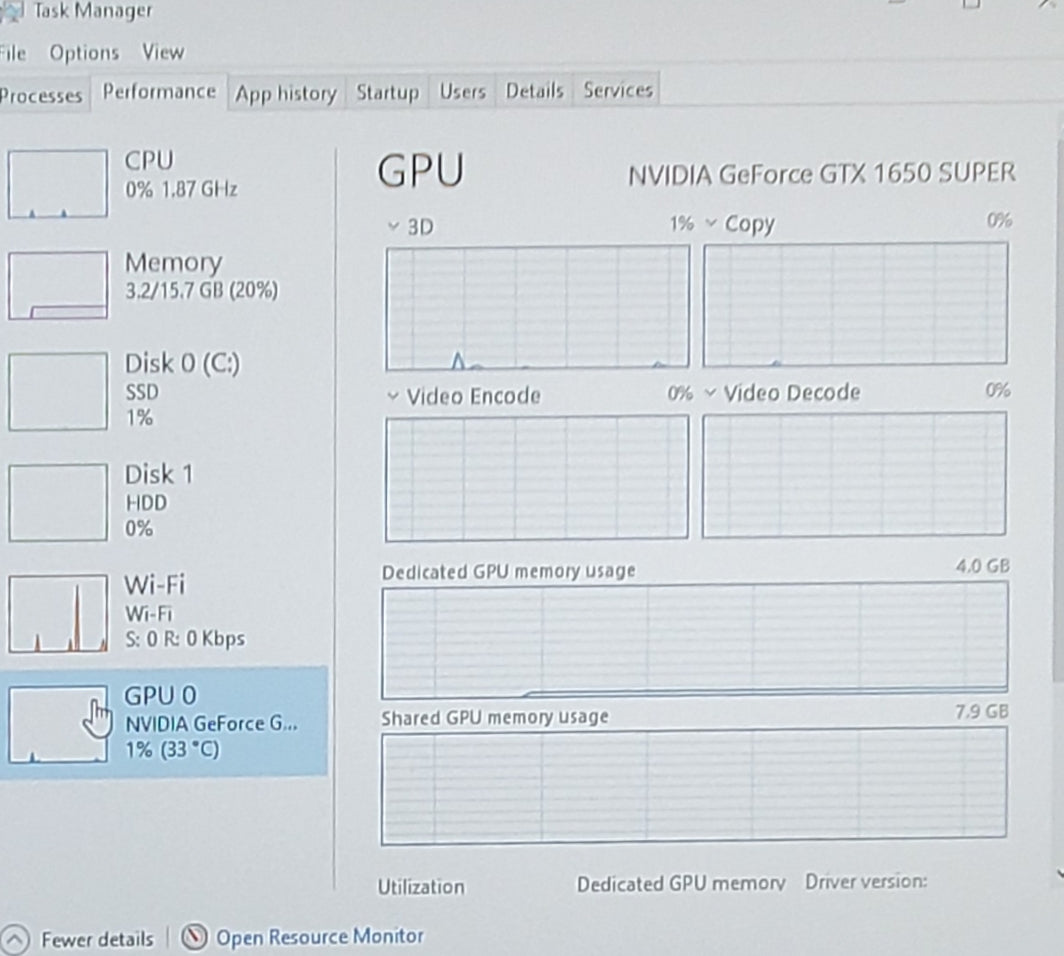Click the GPU heading text
Image resolution: width=1064 pixels, height=956 pixels.
pyautogui.click(x=421, y=170)
